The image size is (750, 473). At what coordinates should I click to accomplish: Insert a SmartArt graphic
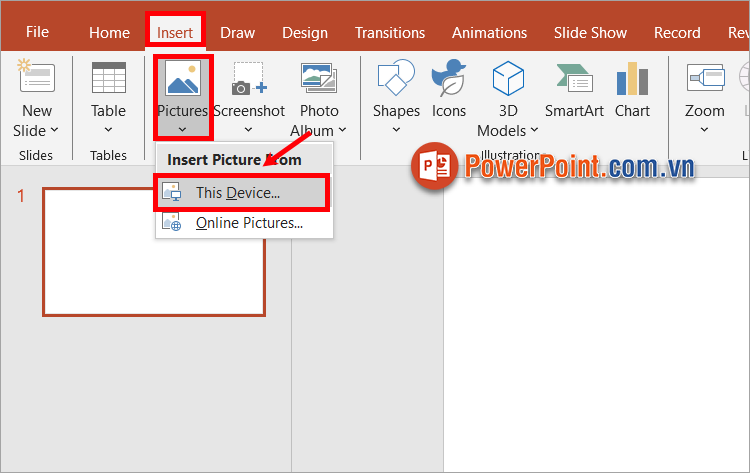click(574, 90)
